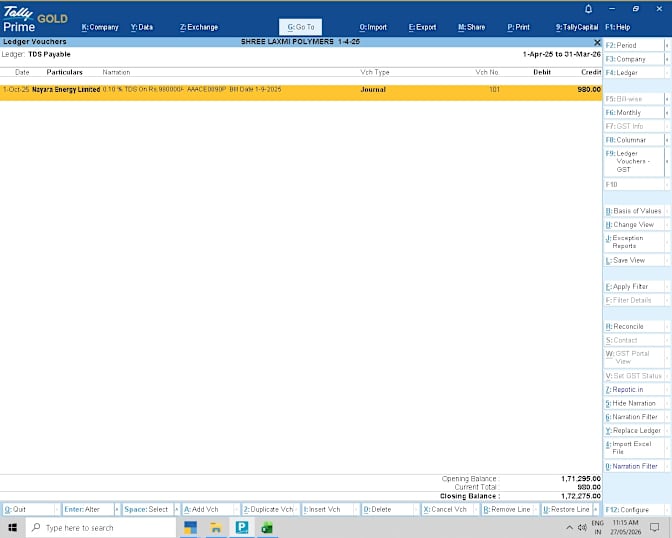Image resolution: width=672 pixels, height=538 pixels.
Task: Click X: Cancel Vch button
Action: [x=447, y=509]
